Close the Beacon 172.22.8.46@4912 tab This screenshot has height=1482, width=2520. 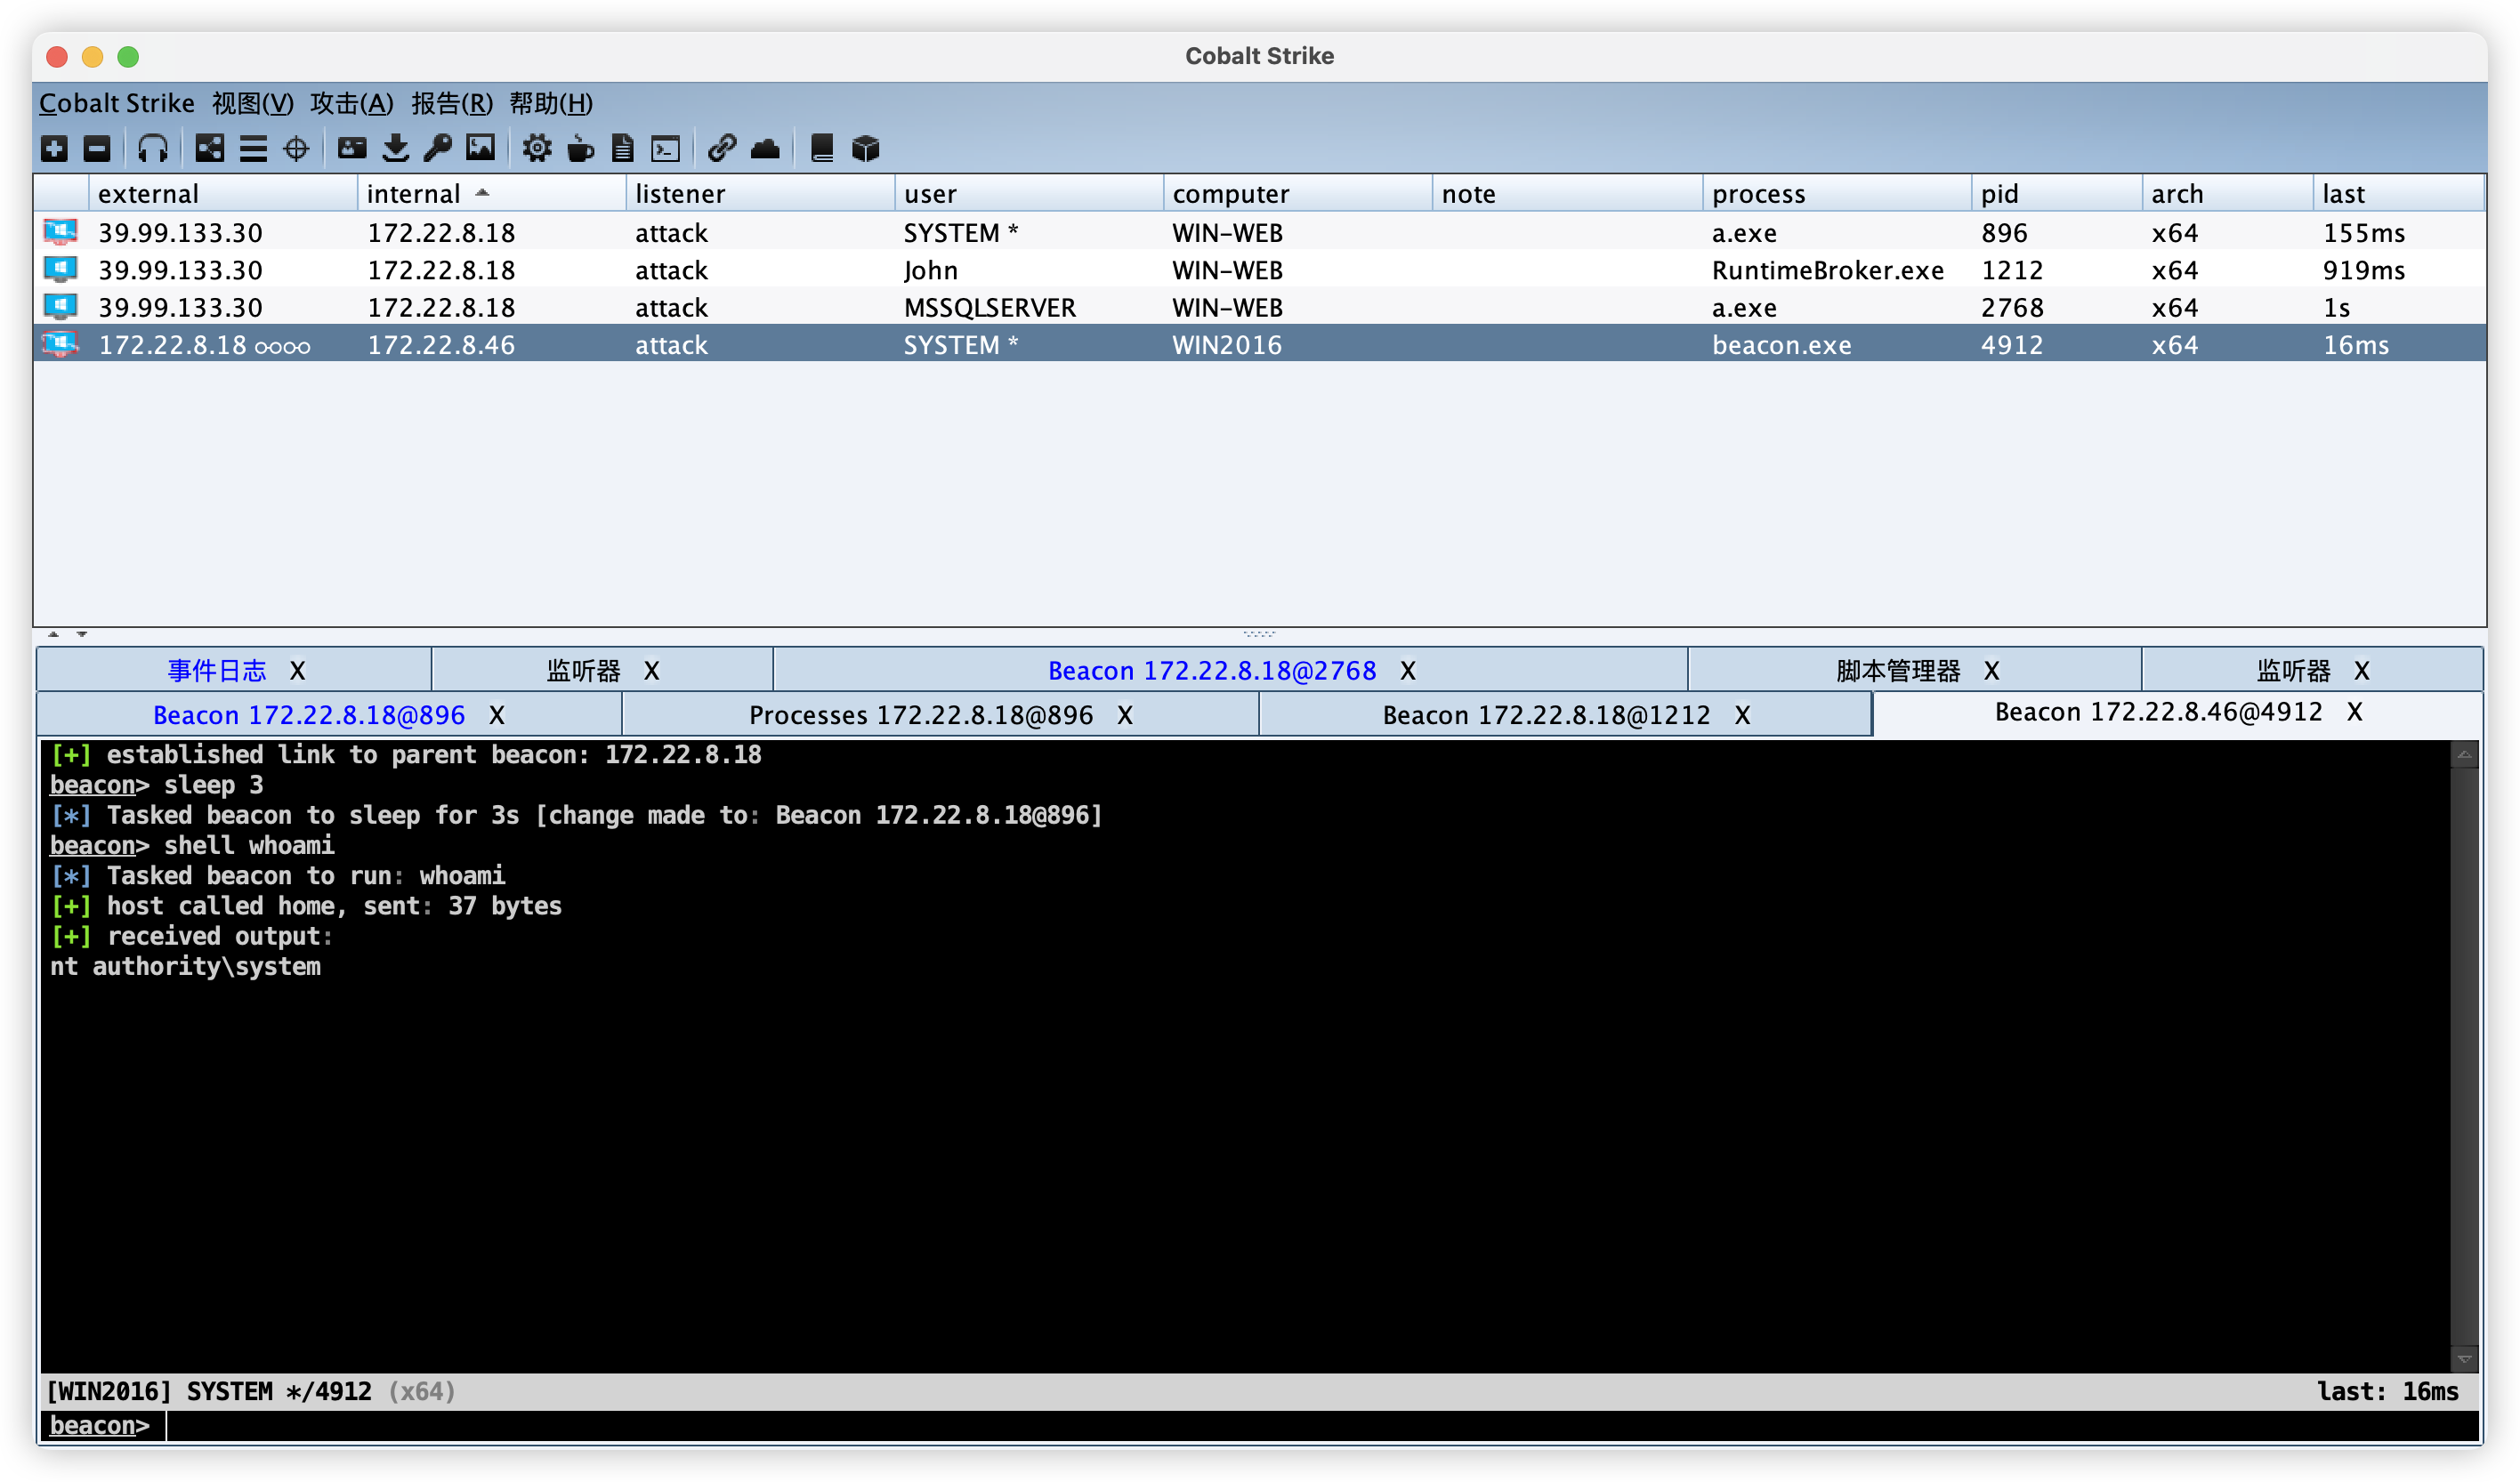[x=2355, y=712]
